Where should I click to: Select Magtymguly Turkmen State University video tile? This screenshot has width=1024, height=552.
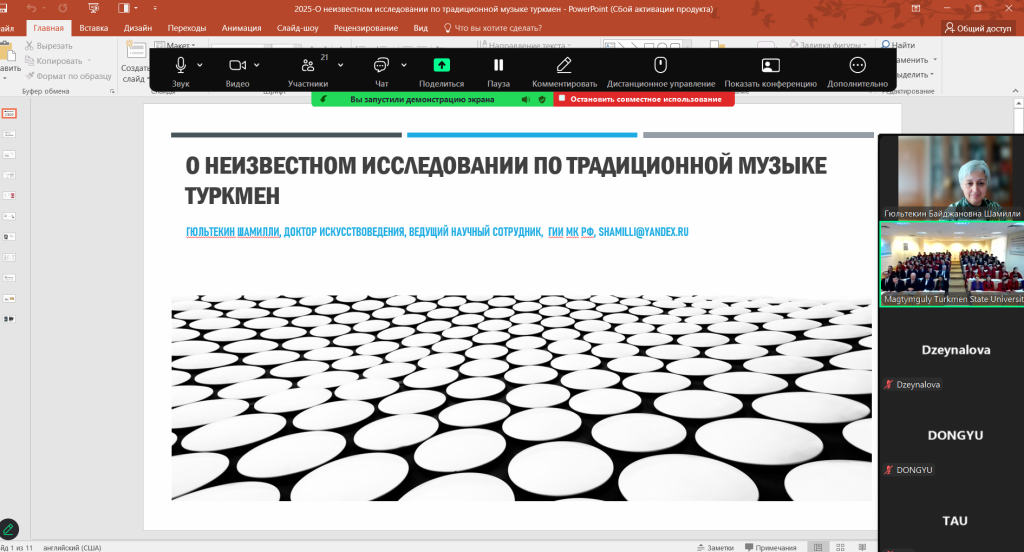tap(952, 264)
